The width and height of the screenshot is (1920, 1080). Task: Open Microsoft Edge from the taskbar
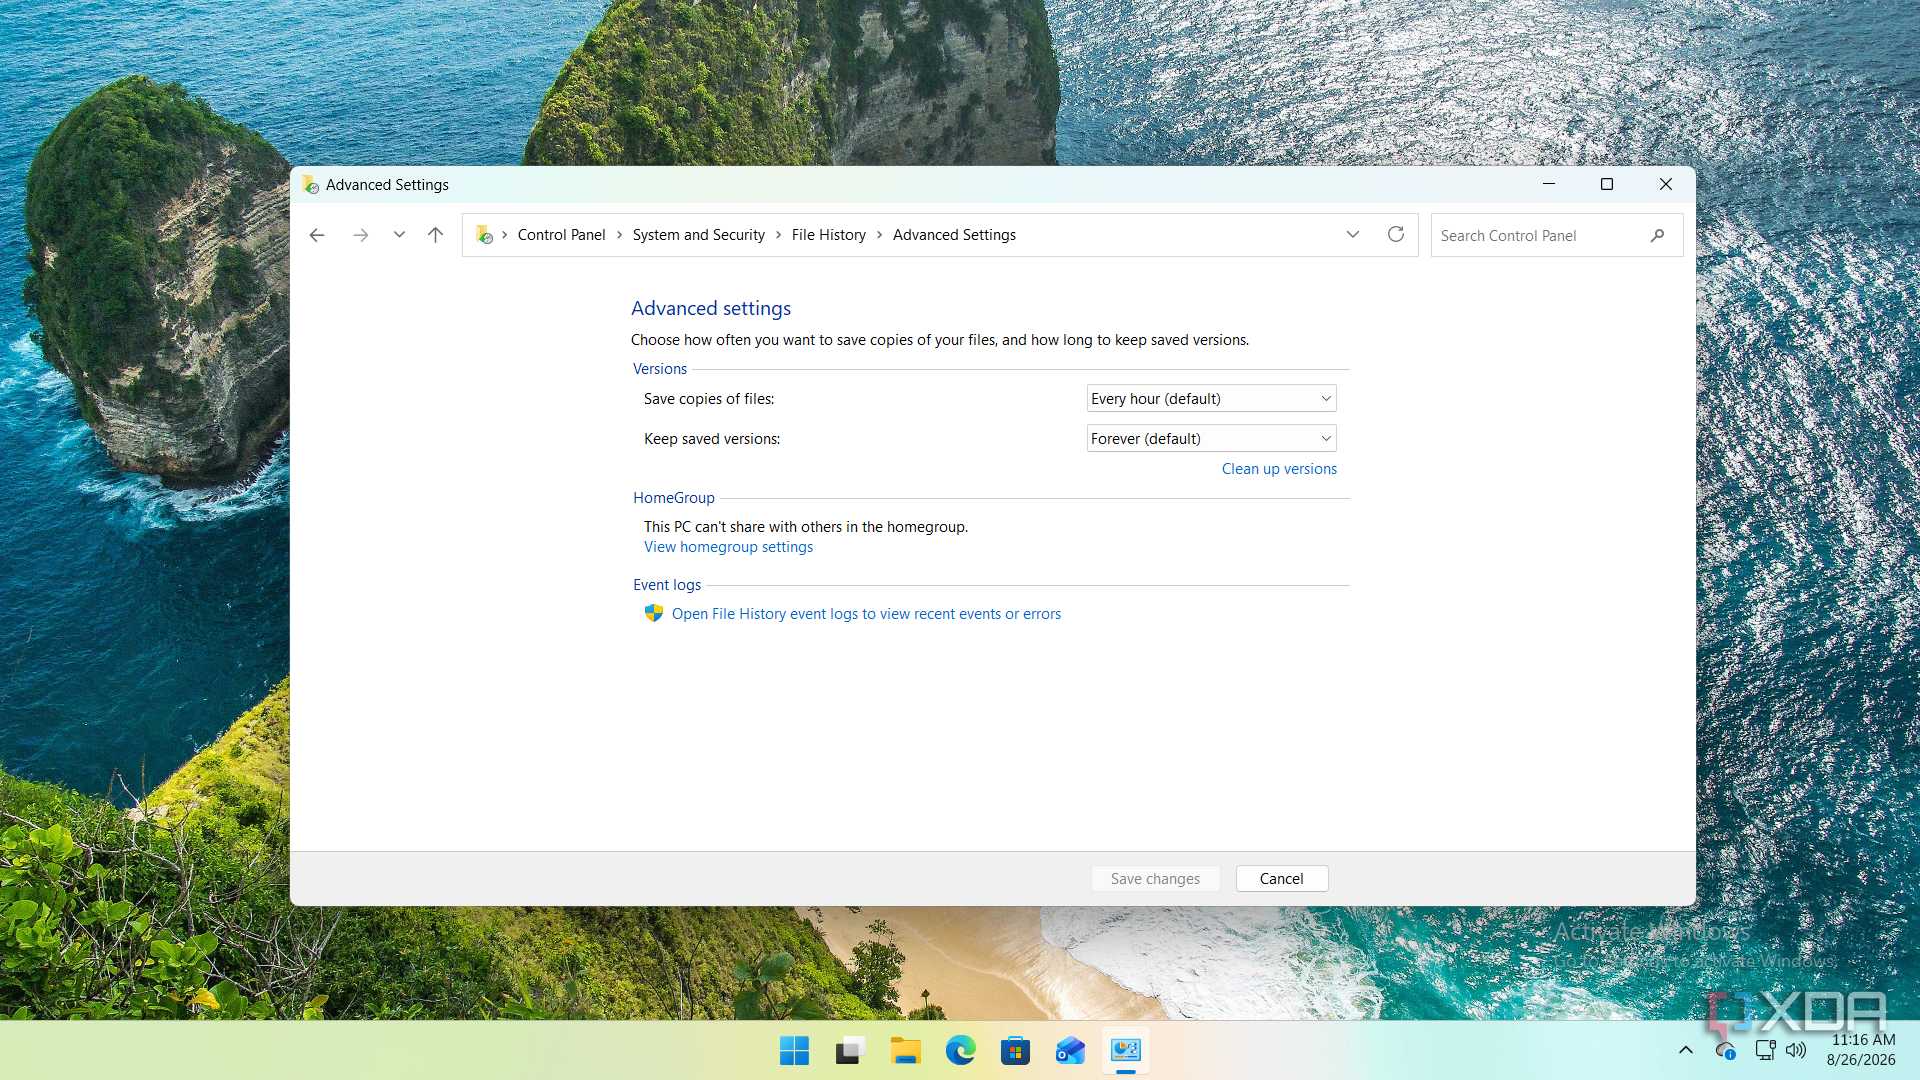point(960,1051)
